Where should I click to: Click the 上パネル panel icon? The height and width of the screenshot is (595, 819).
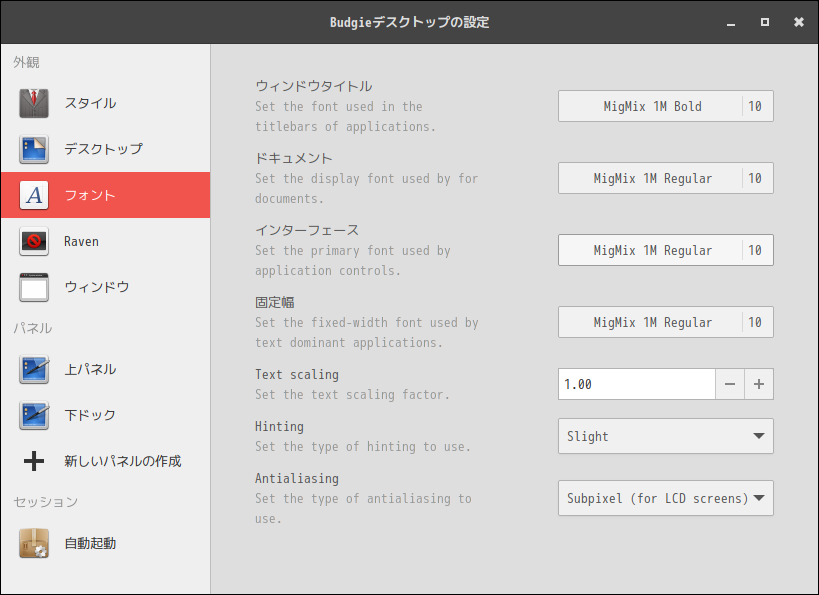tap(34, 369)
